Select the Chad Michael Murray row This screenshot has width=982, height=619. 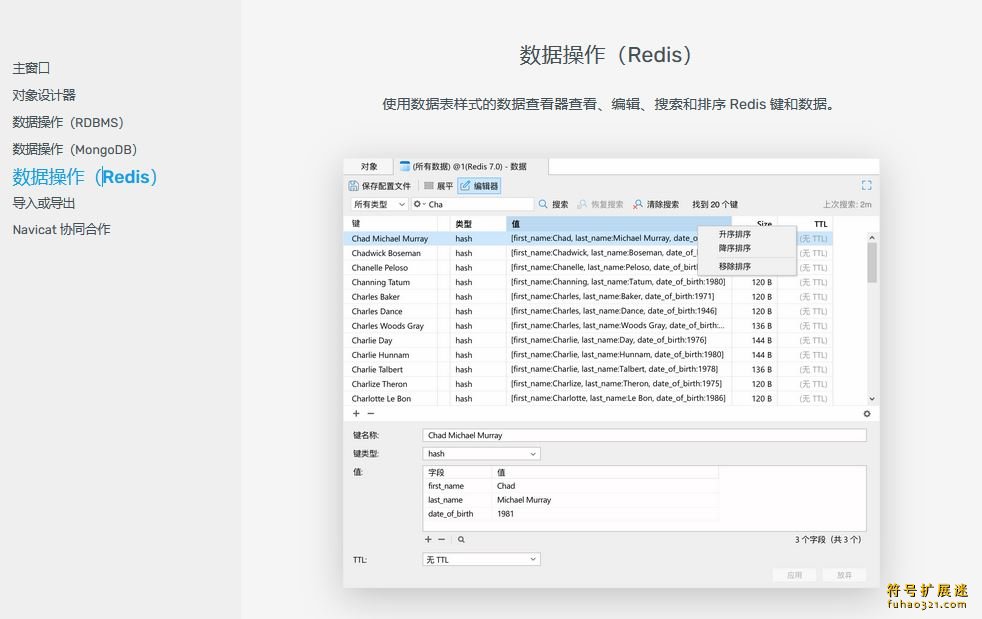click(588, 239)
